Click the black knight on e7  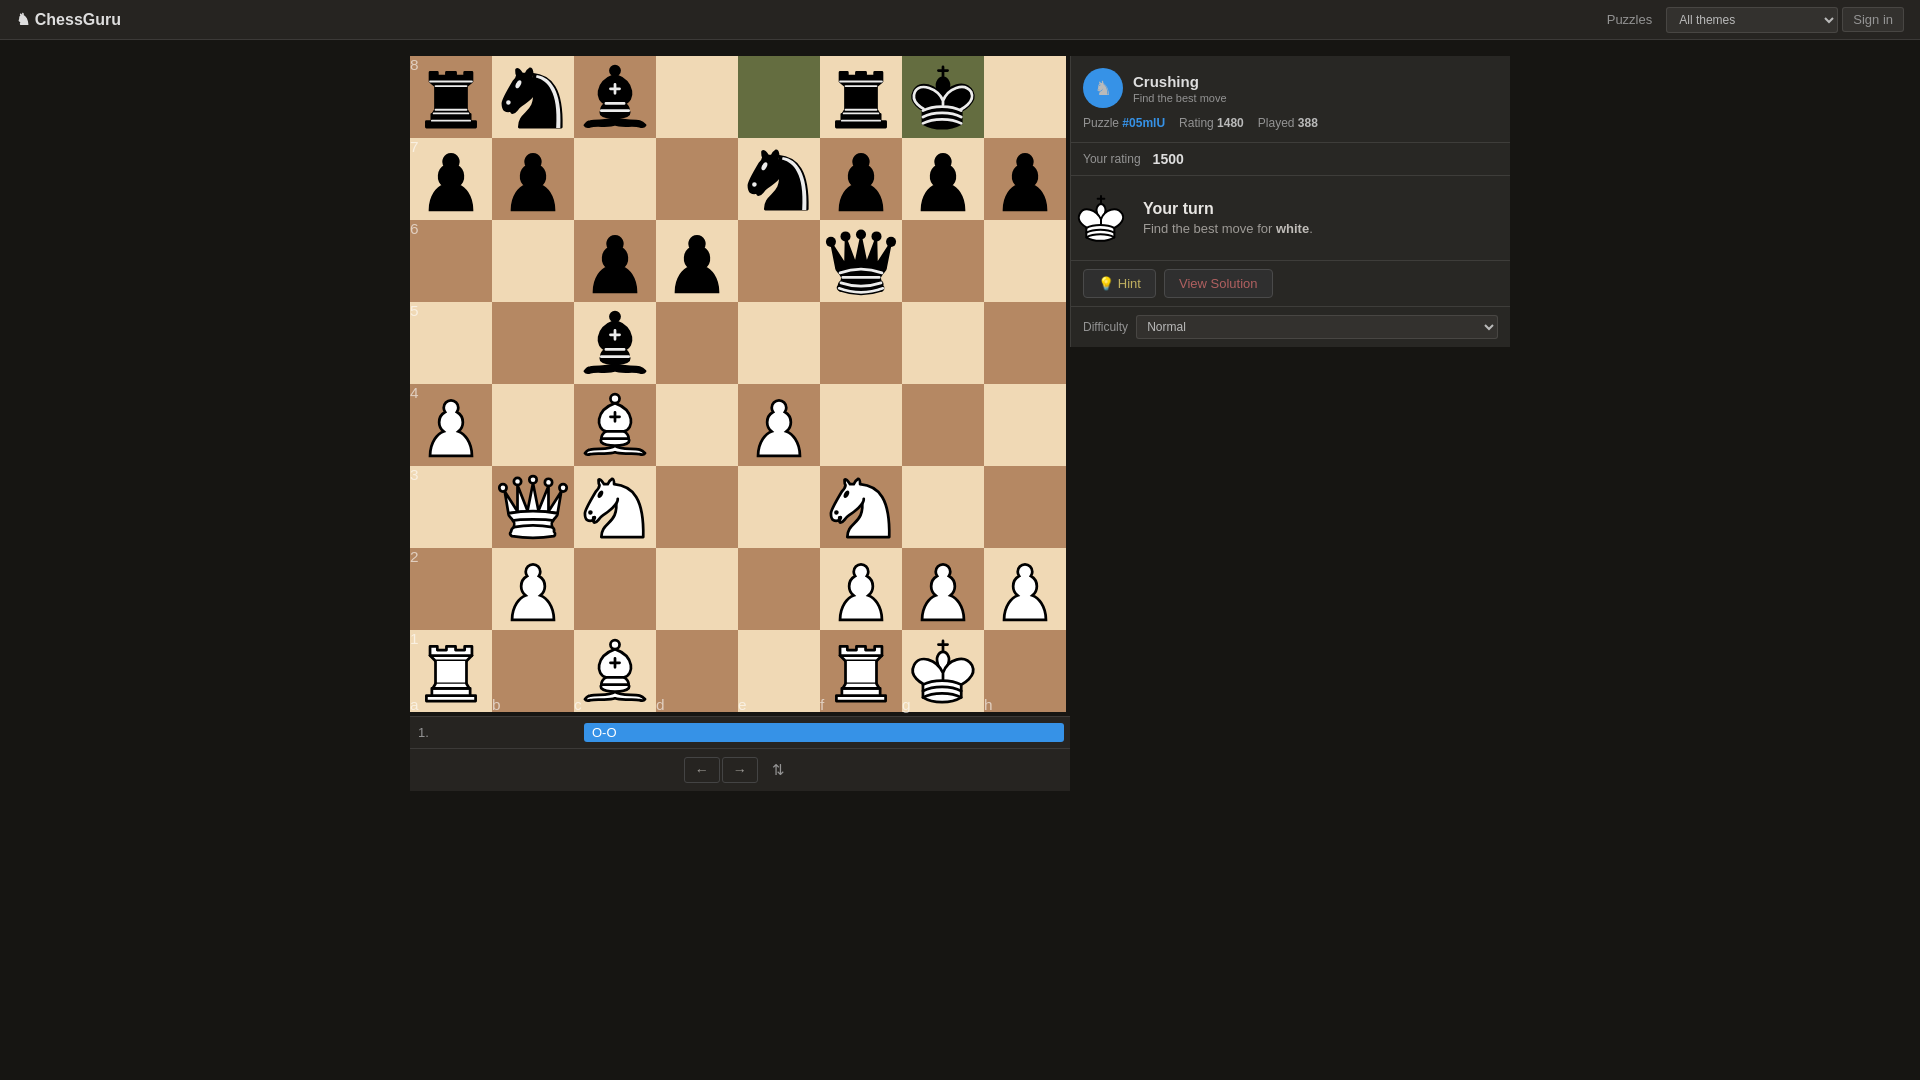coord(778,179)
